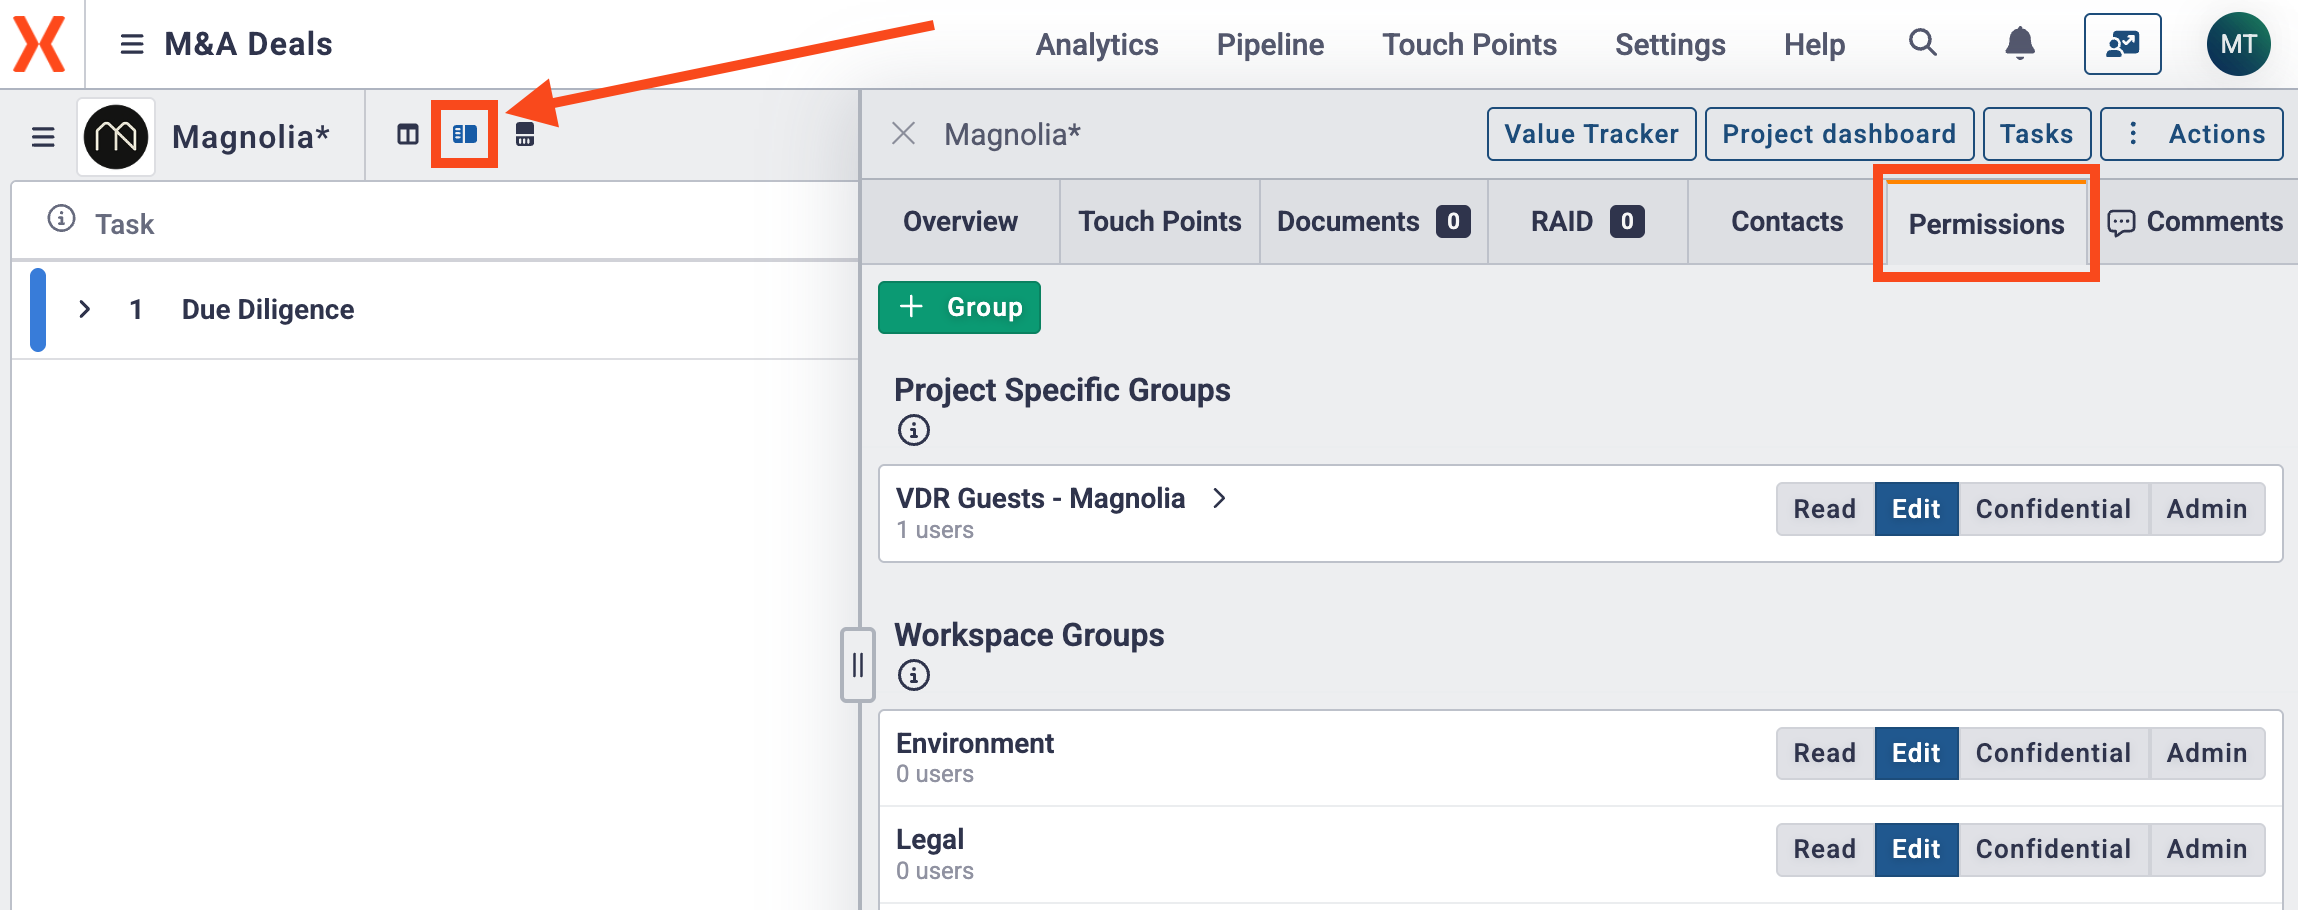Click the Value Tracker button
Image resolution: width=2298 pixels, height=910 pixels.
tap(1591, 134)
